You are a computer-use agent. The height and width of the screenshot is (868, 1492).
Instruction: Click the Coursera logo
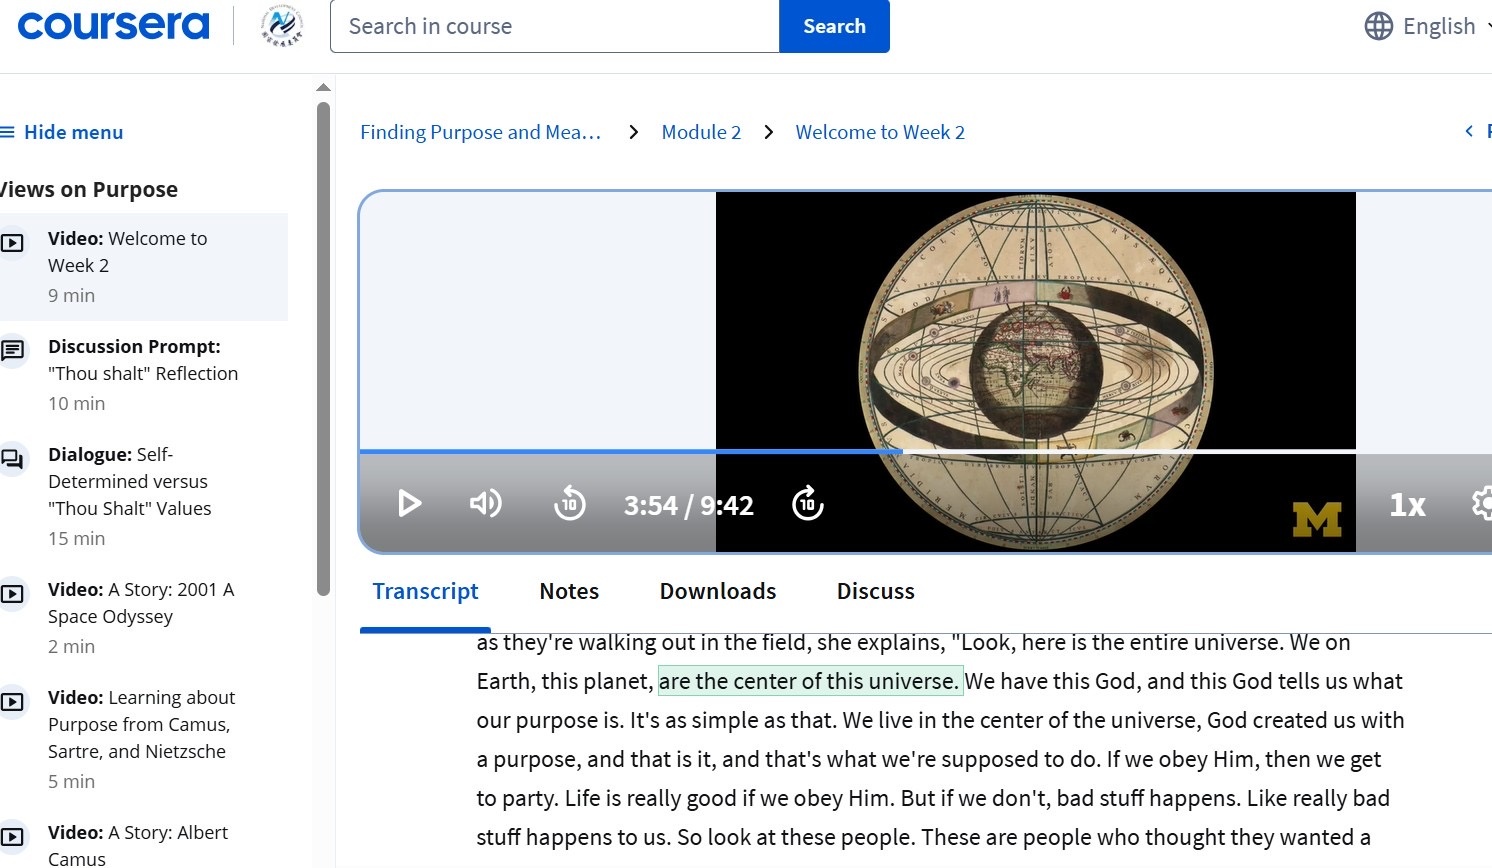[x=113, y=26]
